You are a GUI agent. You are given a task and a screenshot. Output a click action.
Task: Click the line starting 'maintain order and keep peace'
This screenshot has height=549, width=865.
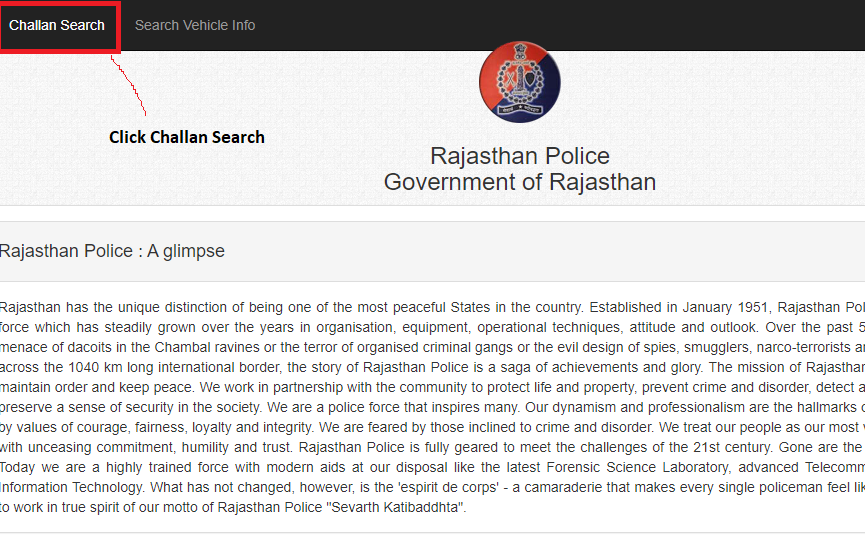click(x=432, y=387)
